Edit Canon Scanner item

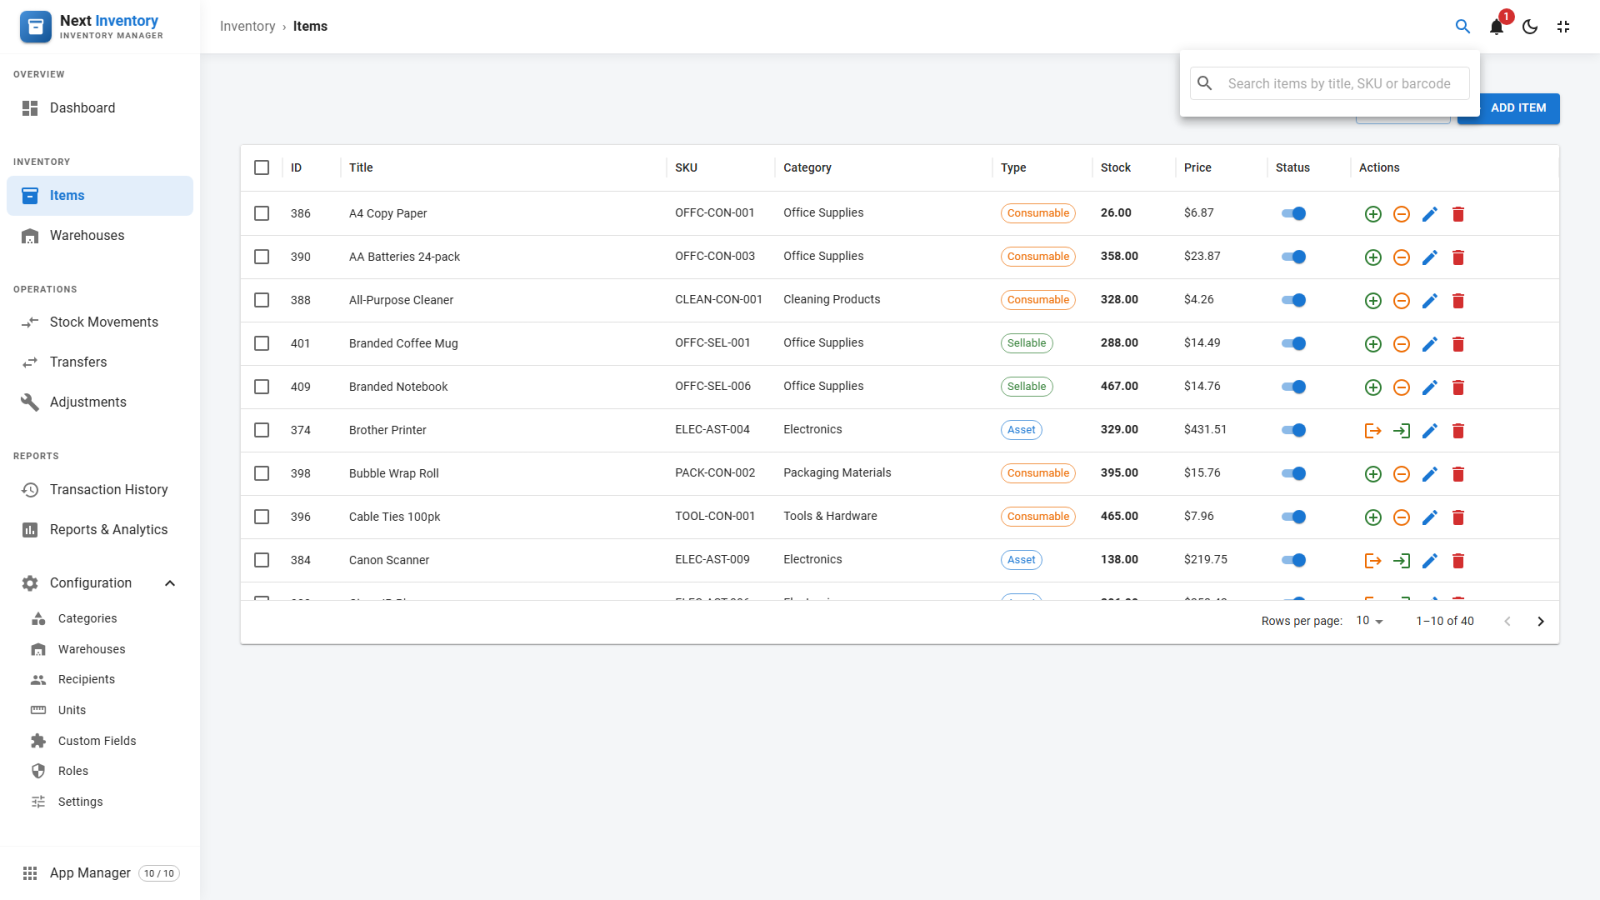pyautogui.click(x=1430, y=560)
